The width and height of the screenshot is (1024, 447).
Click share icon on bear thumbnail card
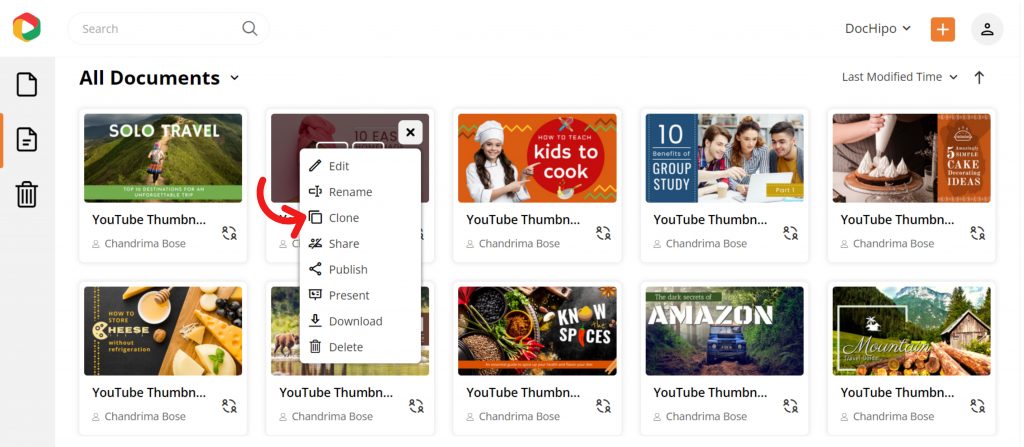coord(417,406)
